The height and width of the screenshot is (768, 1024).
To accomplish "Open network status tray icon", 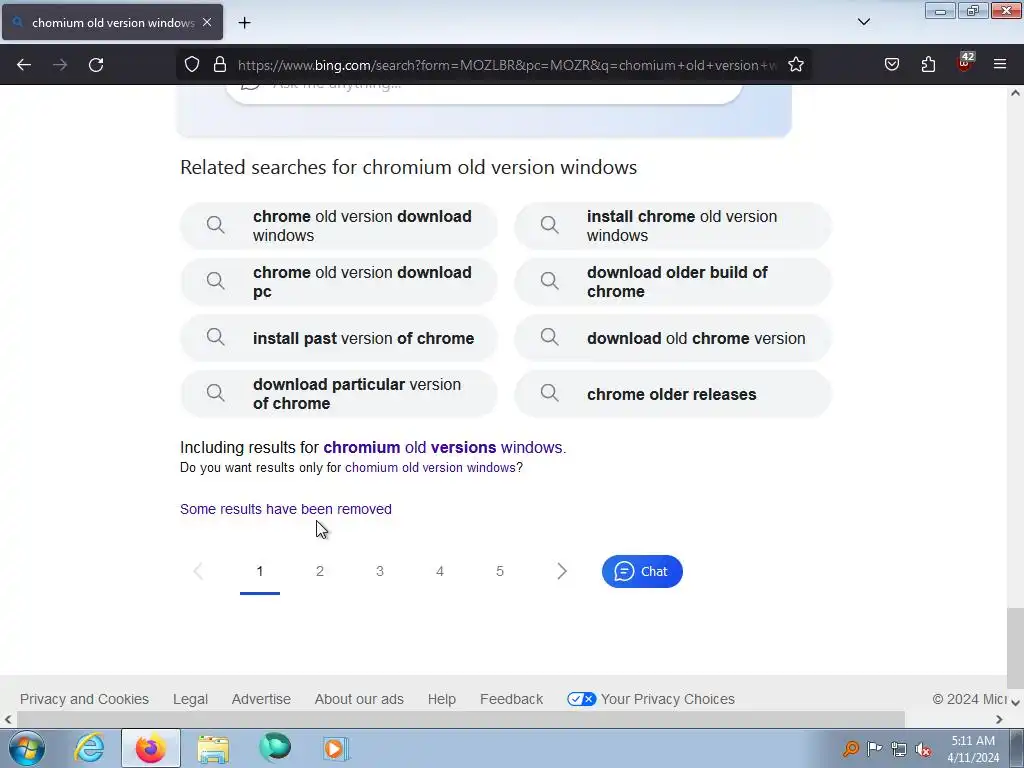I will click(x=899, y=749).
